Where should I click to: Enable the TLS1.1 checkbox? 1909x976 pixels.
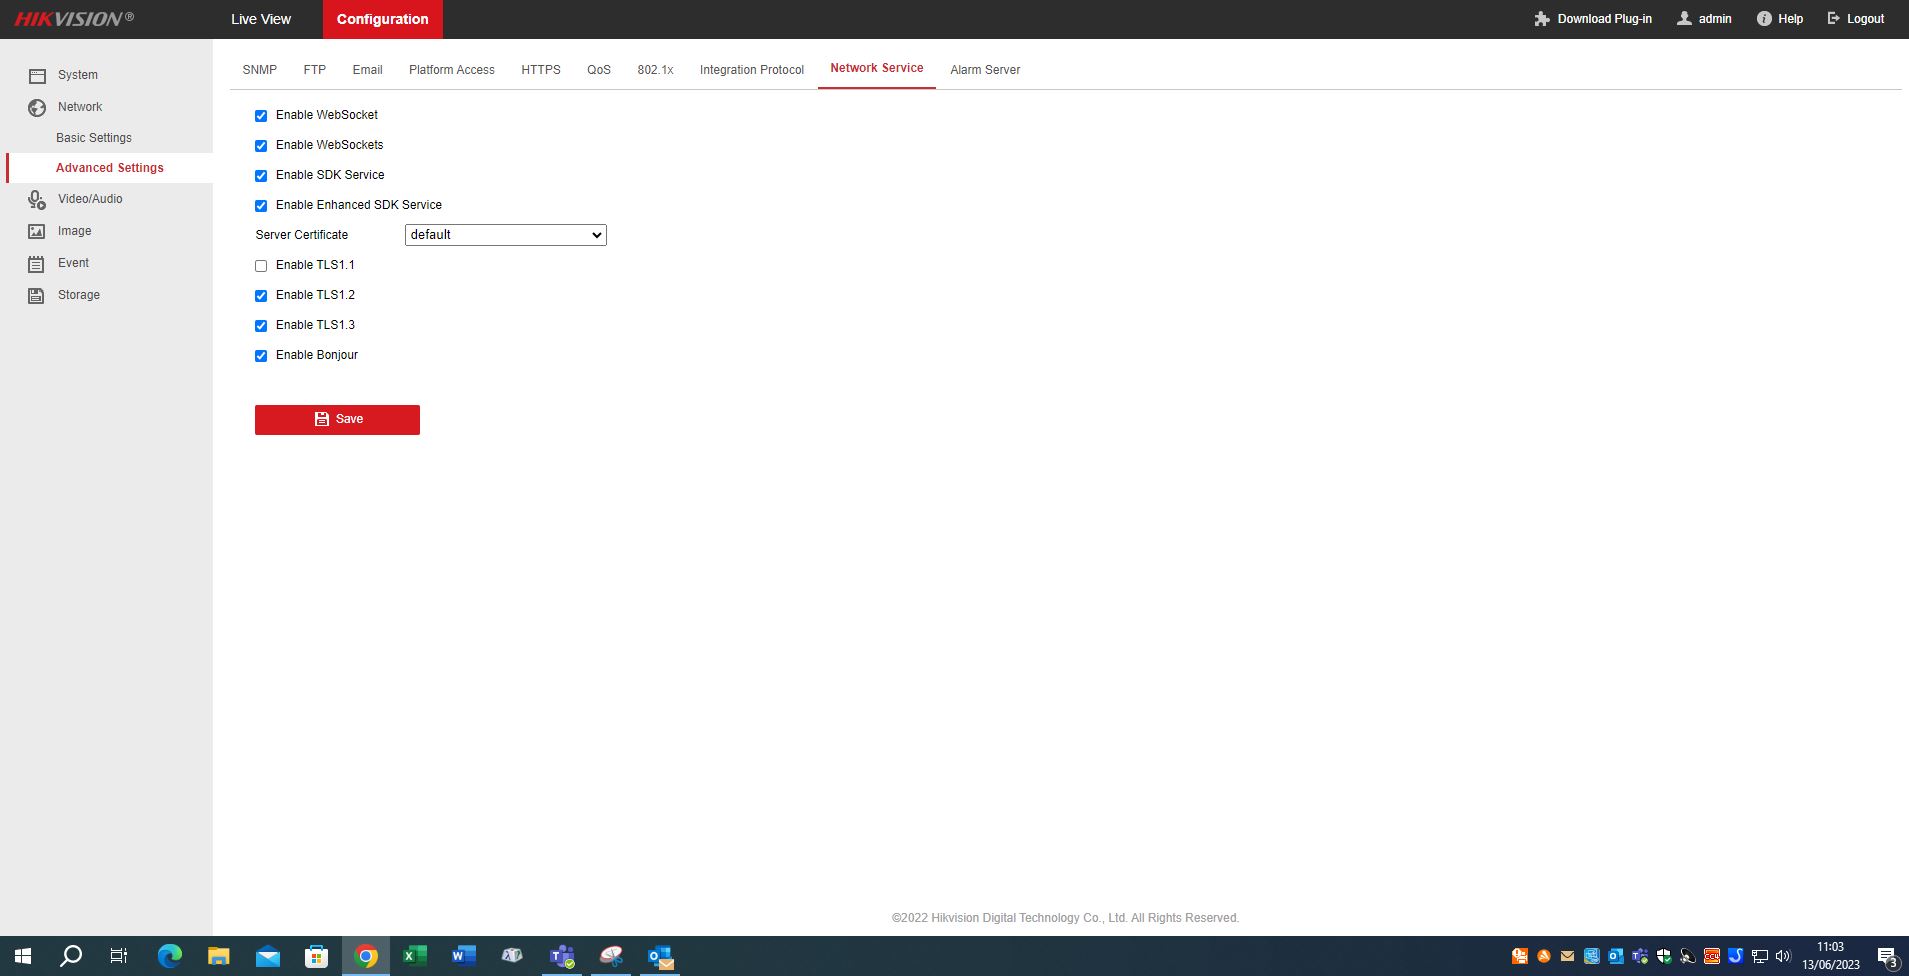(261, 266)
